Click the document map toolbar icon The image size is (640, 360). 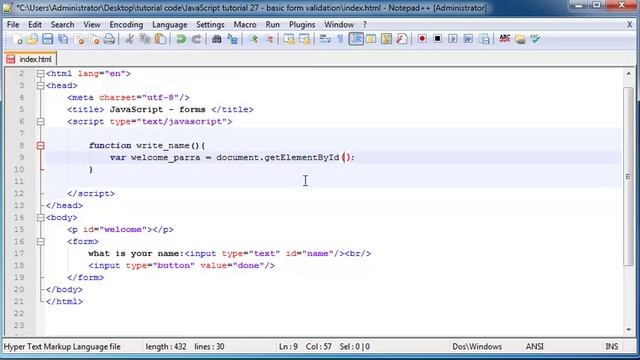[386, 39]
